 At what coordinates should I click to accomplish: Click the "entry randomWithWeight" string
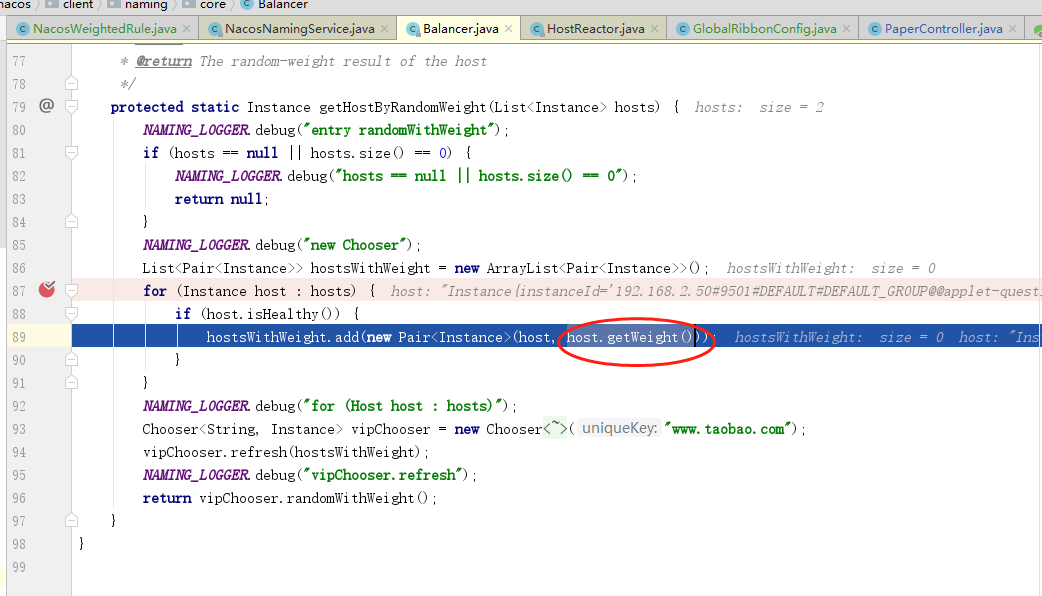point(401,130)
